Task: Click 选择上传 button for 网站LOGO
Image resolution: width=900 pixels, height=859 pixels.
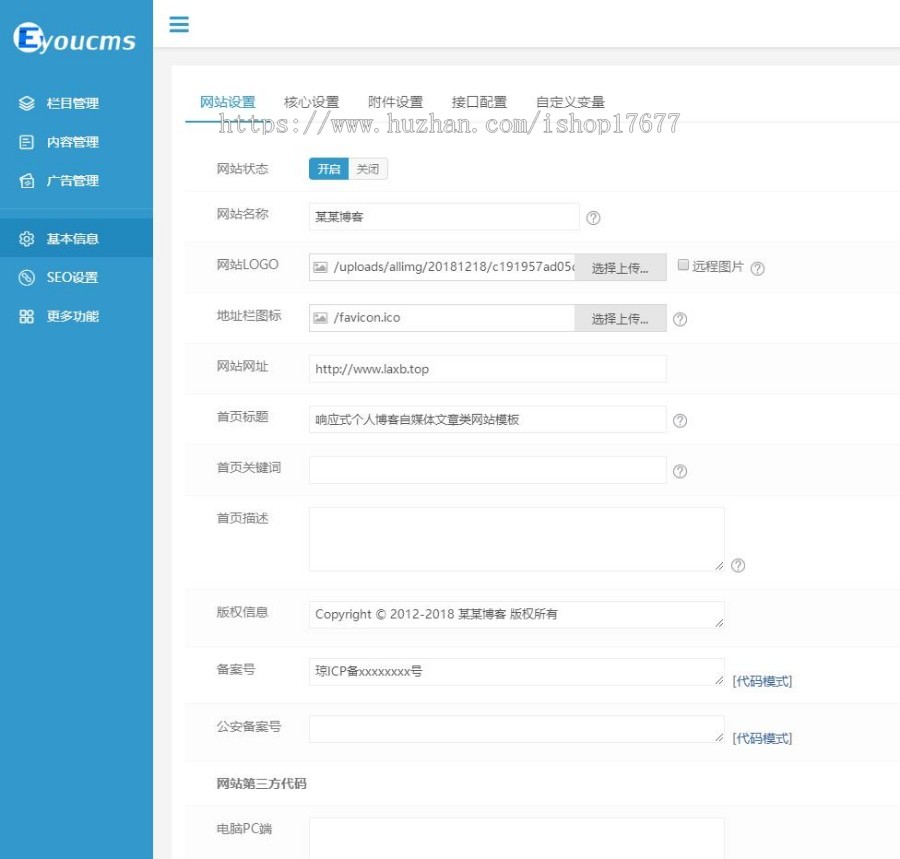Action: point(620,267)
